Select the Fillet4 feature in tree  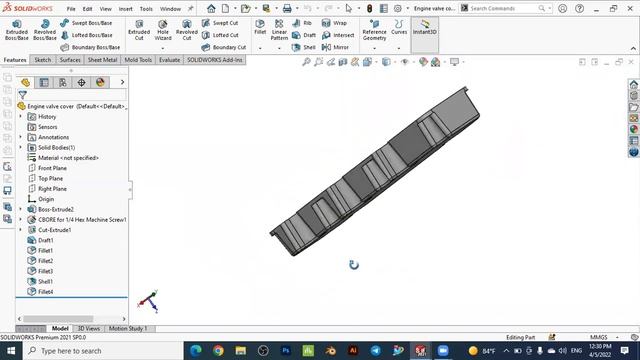tap(40, 292)
